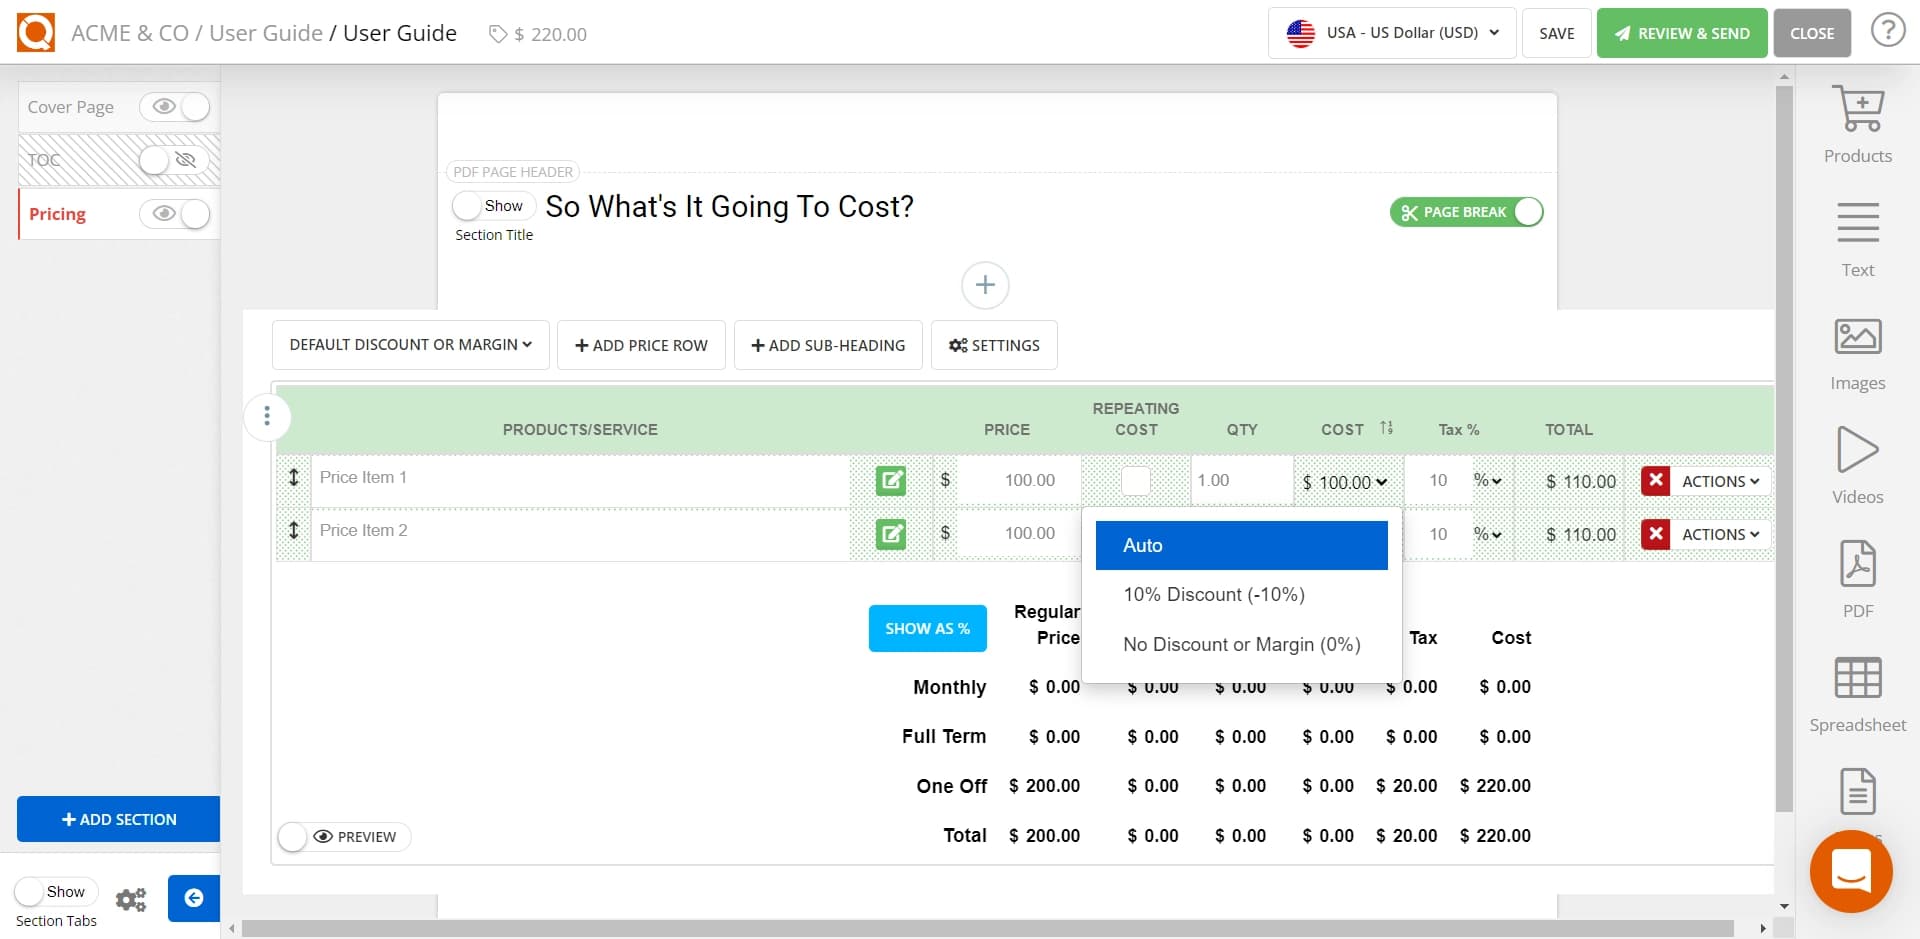The image size is (1920, 939).
Task: Select 10% Discount from the open menu
Action: point(1214,594)
